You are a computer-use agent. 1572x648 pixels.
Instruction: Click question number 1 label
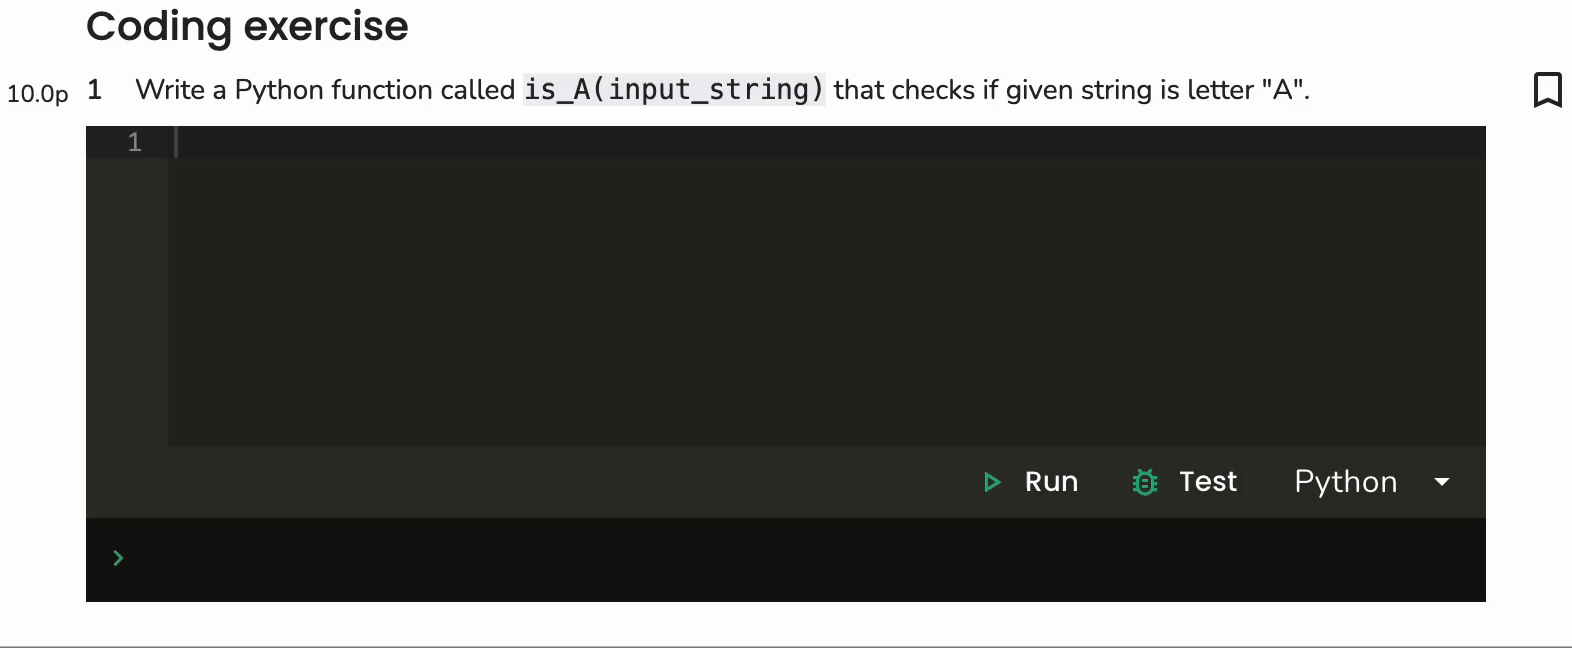(x=95, y=90)
